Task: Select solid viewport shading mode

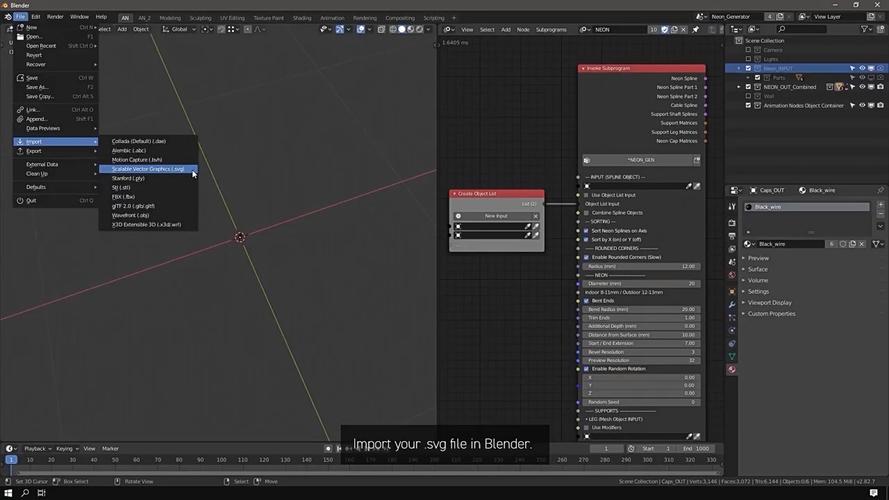Action: tap(401, 29)
